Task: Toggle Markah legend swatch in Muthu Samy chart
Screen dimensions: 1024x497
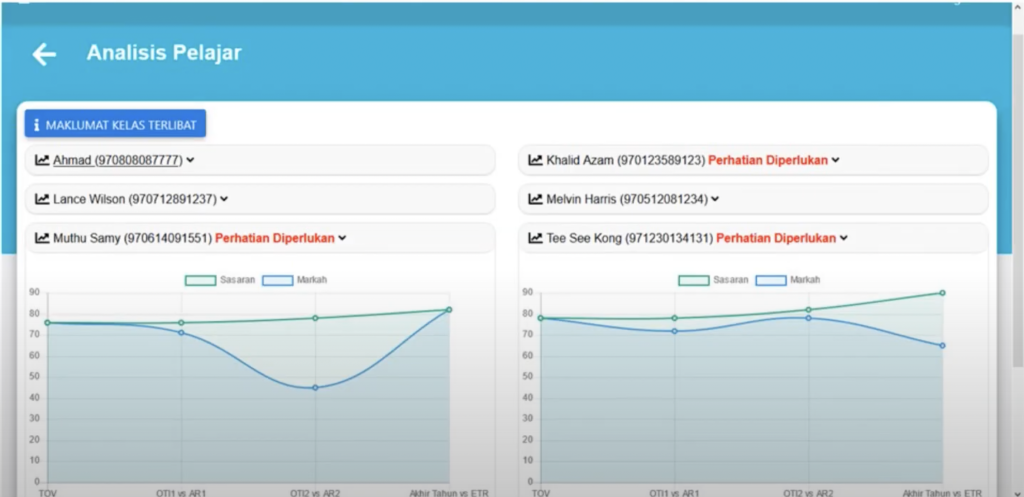Action: [278, 280]
